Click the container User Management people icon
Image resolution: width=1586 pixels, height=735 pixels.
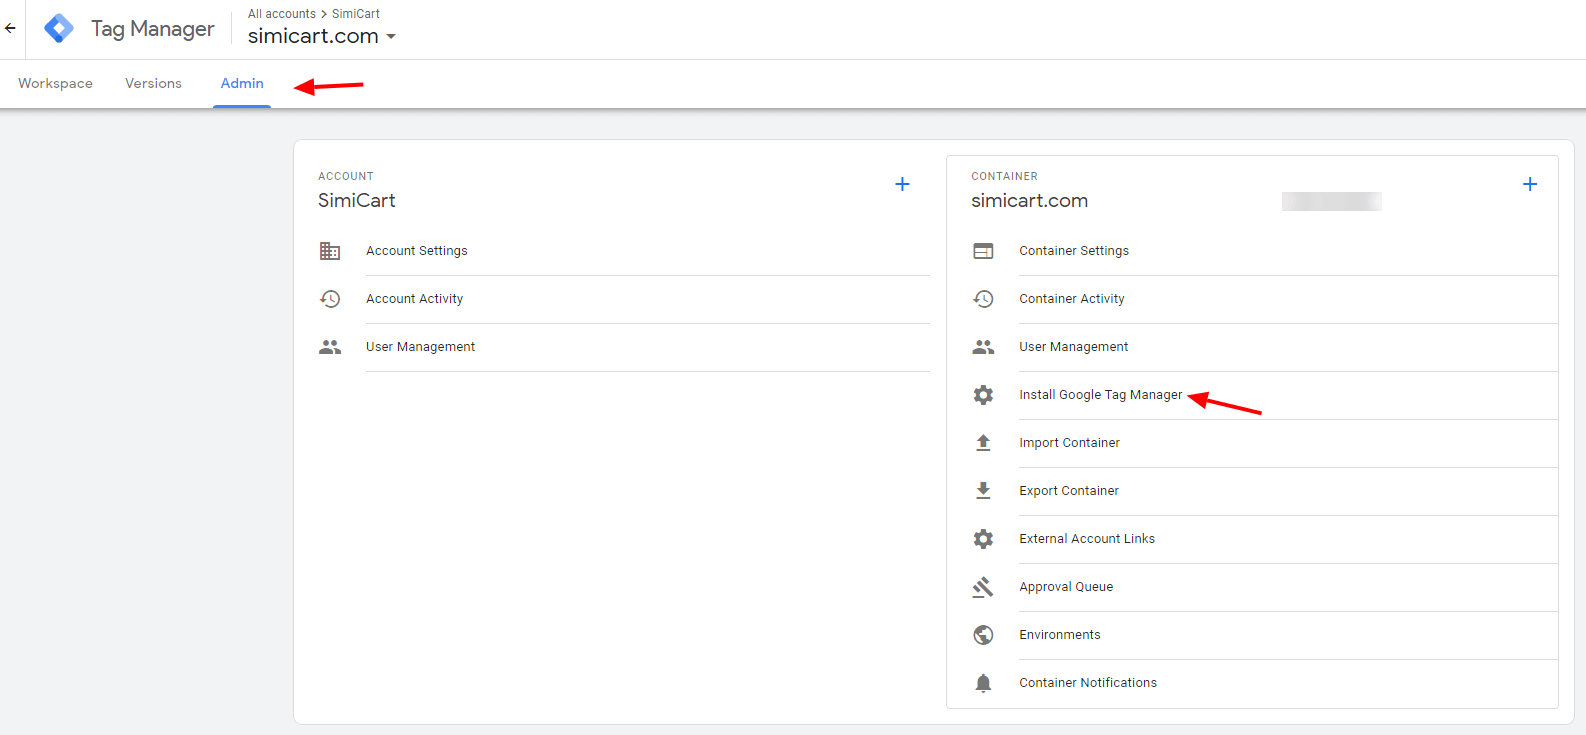[983, 347]
